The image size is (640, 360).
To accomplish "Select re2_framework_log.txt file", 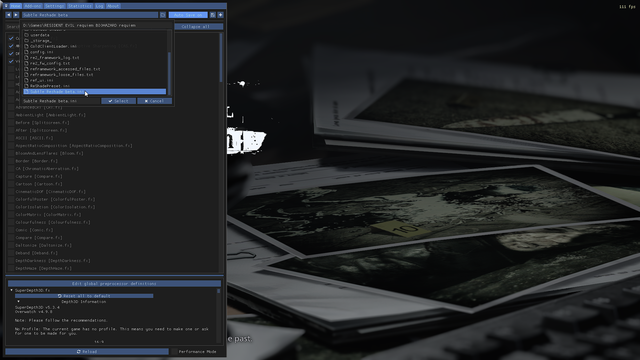I will 95,58.
